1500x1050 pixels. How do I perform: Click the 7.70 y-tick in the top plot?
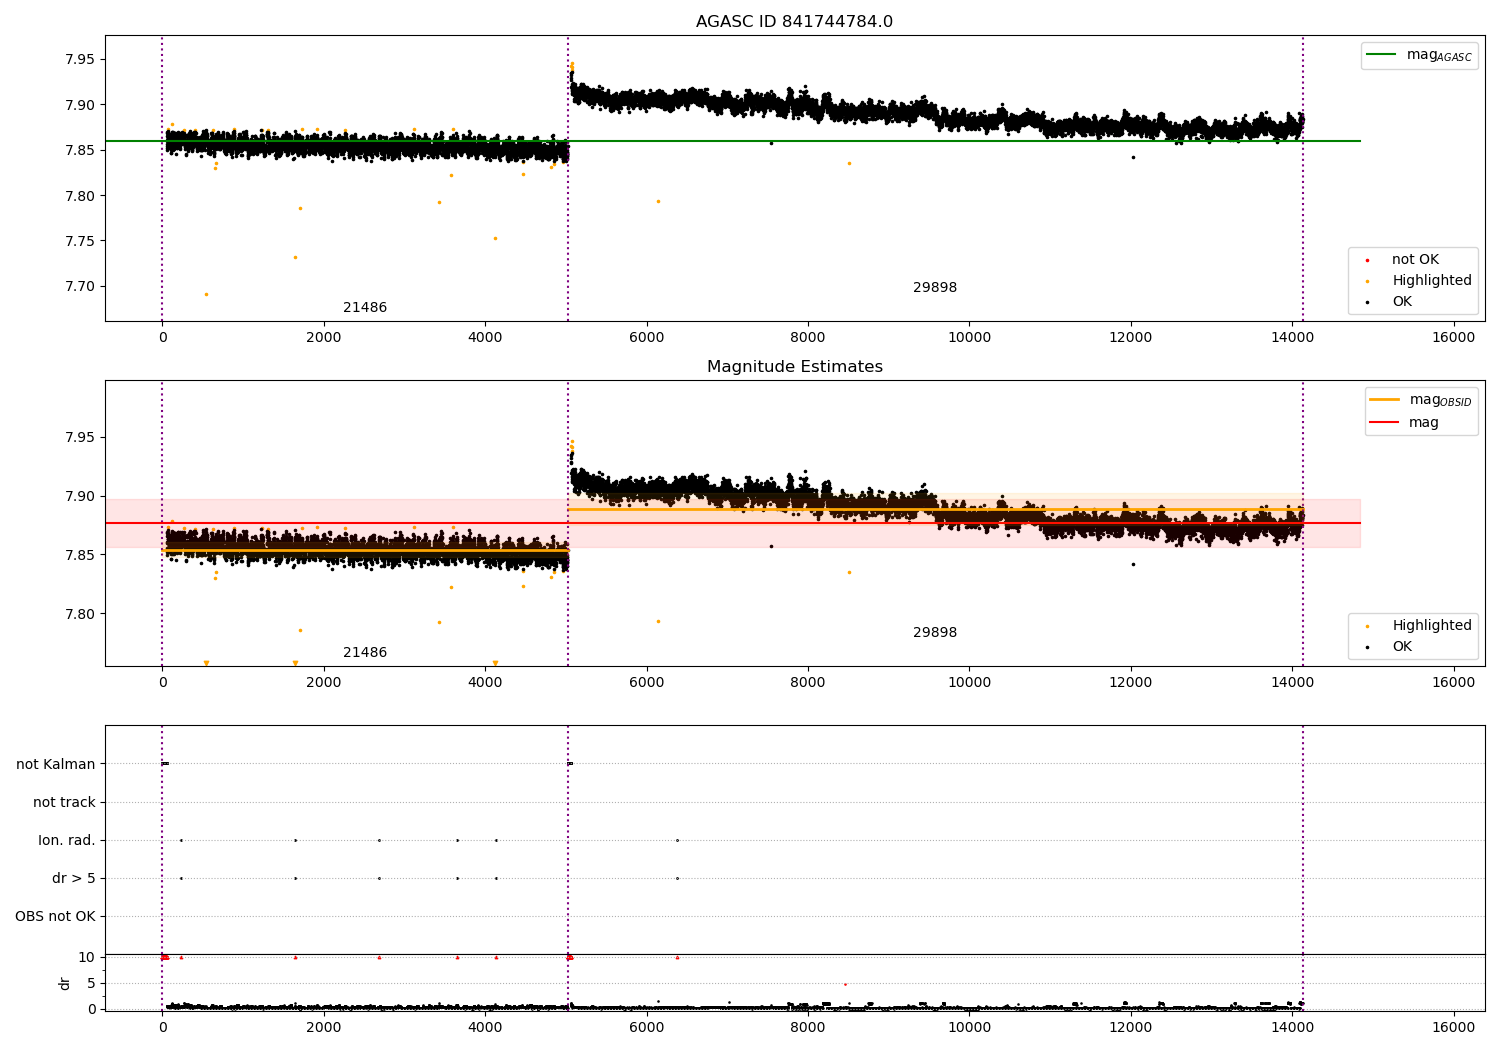tap(81, 287)
